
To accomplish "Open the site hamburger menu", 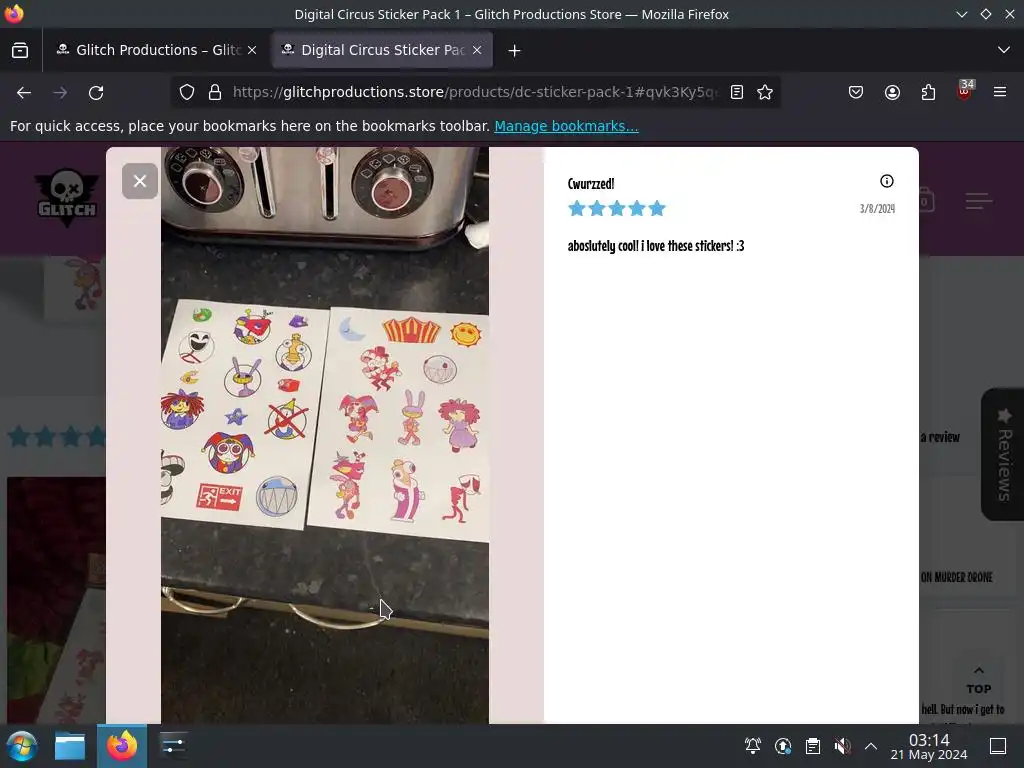I will pos(978,201).
